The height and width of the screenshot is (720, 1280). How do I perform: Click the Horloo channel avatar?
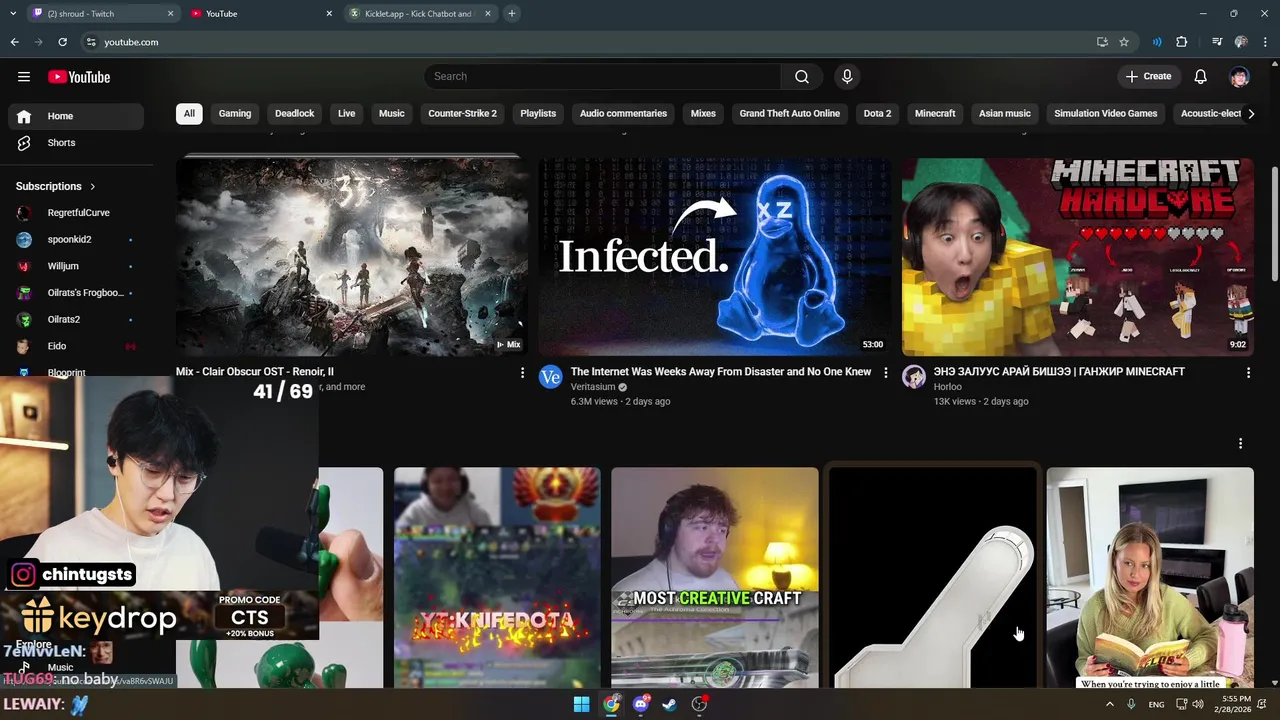click(913, 377)
